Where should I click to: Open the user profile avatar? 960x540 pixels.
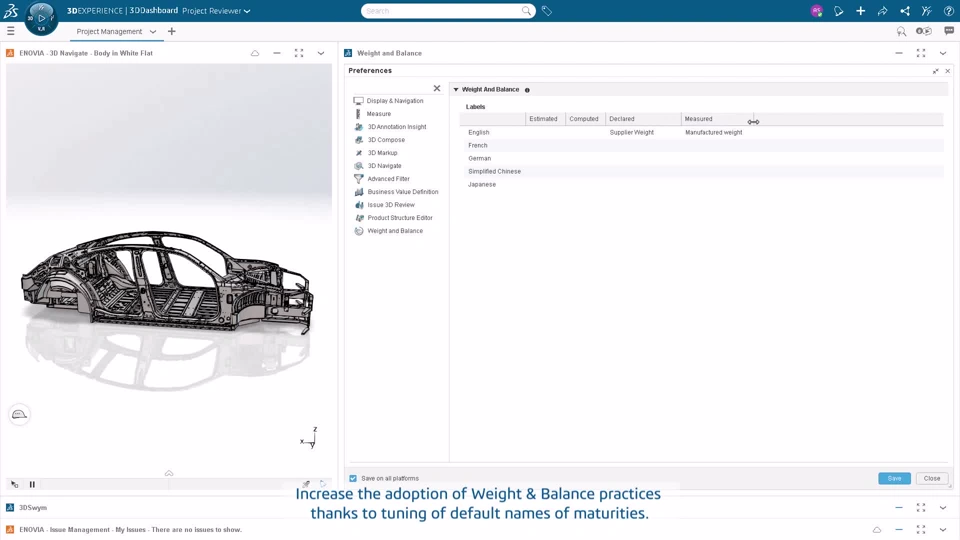tap(816, 10)
